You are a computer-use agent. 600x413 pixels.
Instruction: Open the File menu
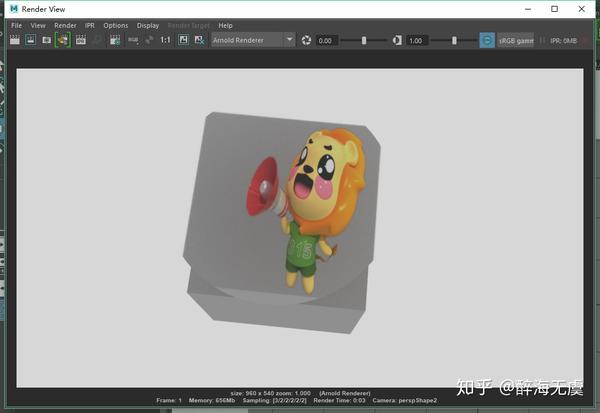click(16, 25)
